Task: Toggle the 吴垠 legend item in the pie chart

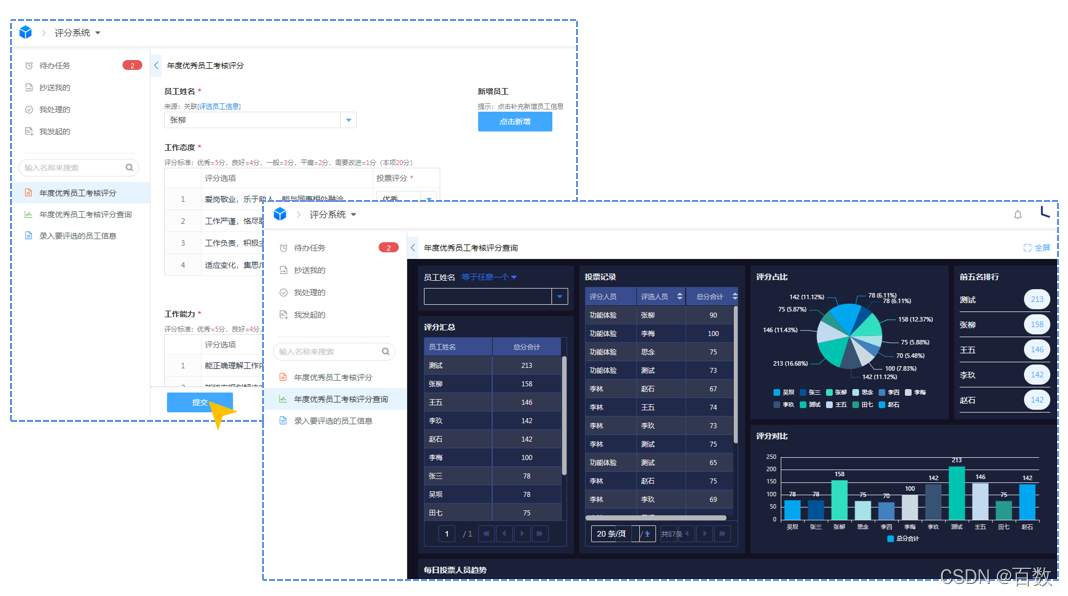Action: (784, 392)
